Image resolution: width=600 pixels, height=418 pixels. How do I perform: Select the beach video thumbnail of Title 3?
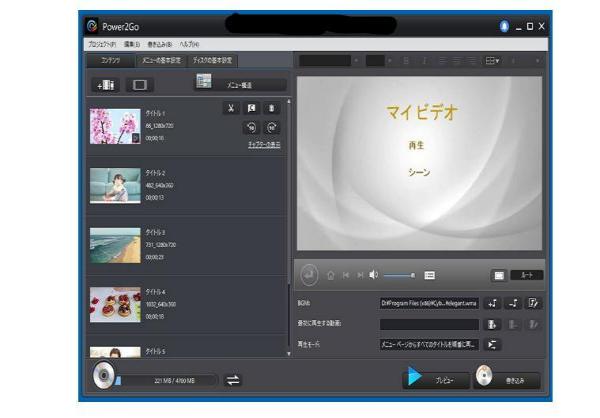click(115, 244)
